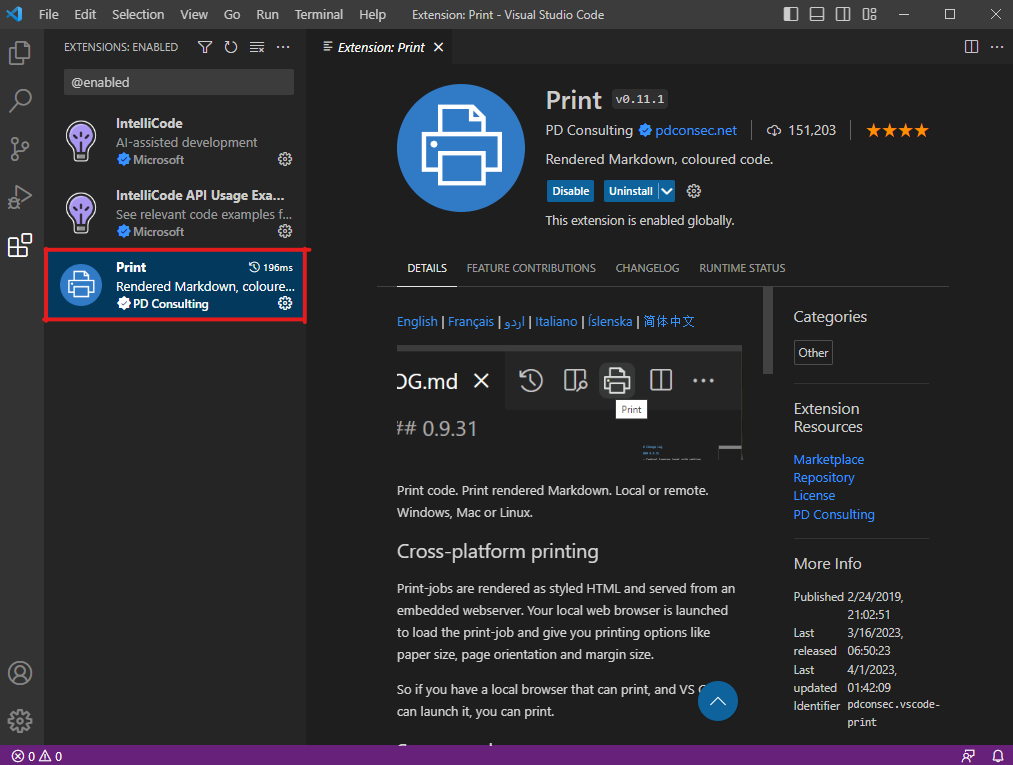Clear extensions search results icon
The width and height of the screenshot is (1013, 765).
[257, 47]
